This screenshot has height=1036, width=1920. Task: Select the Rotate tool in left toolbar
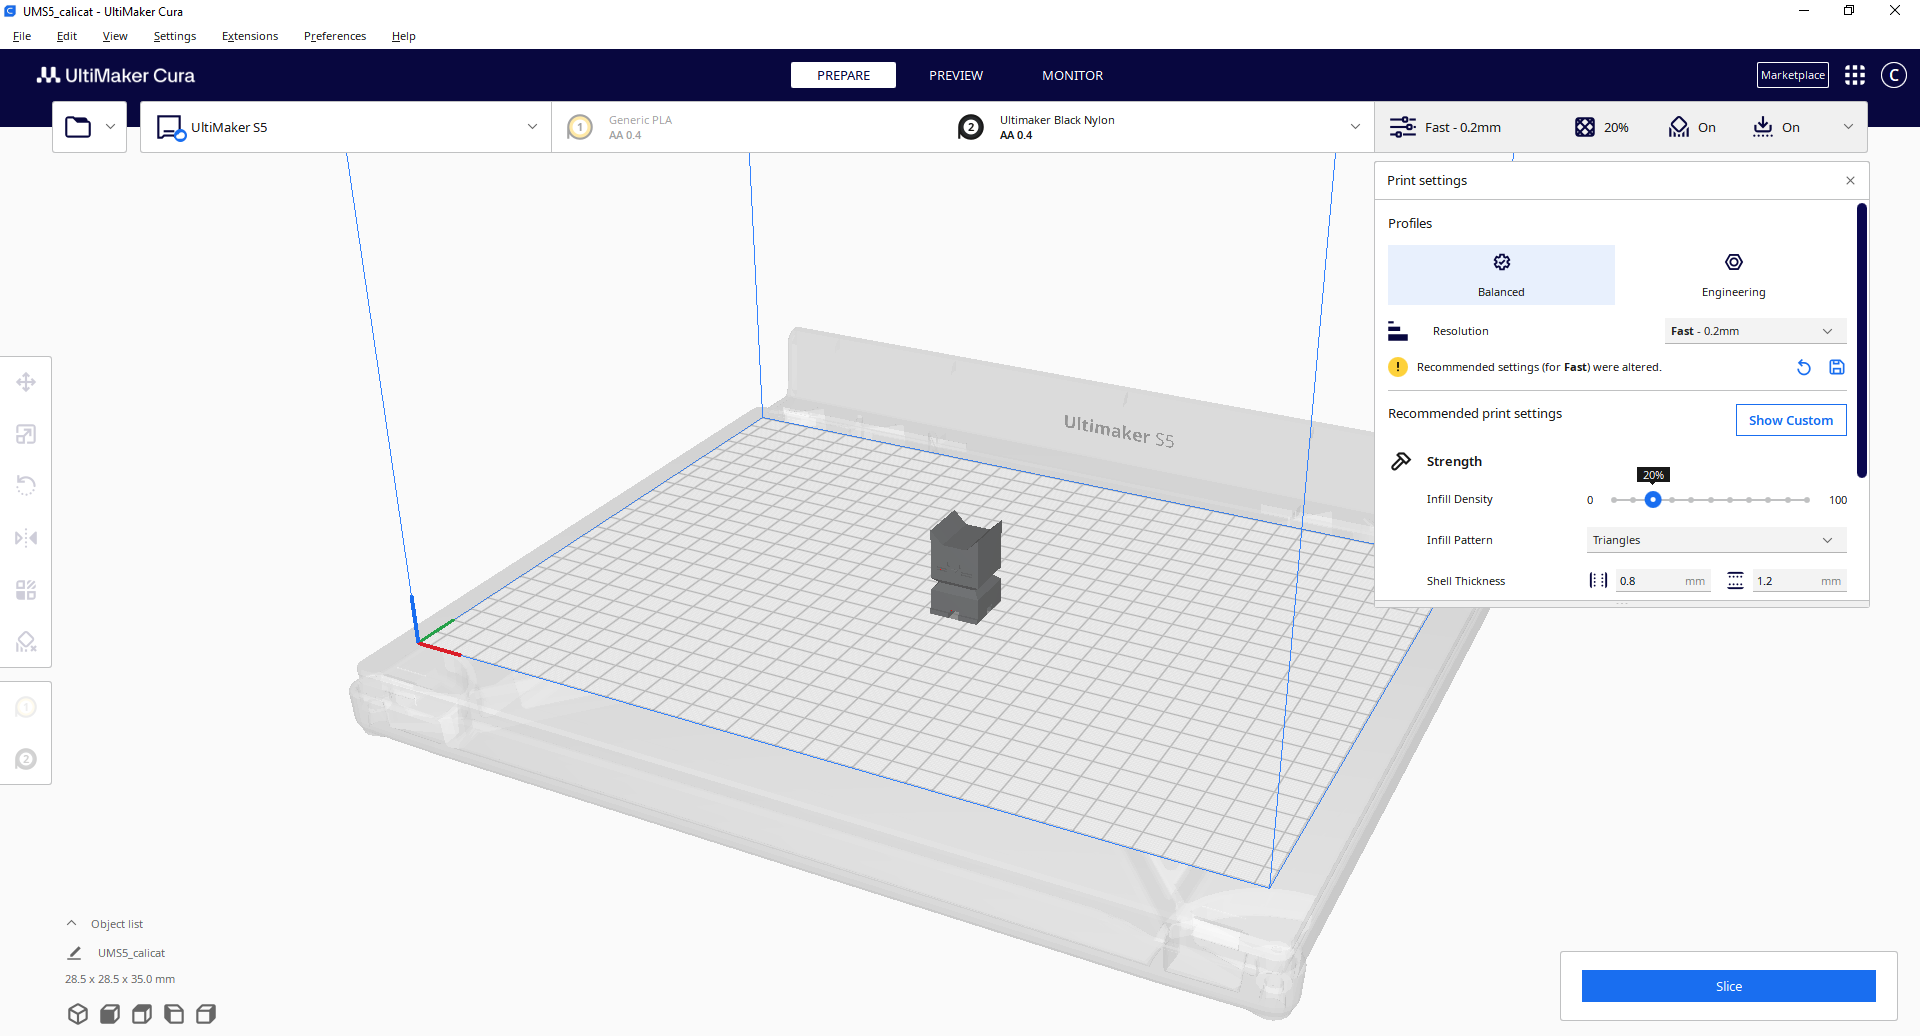coord(26,486)
